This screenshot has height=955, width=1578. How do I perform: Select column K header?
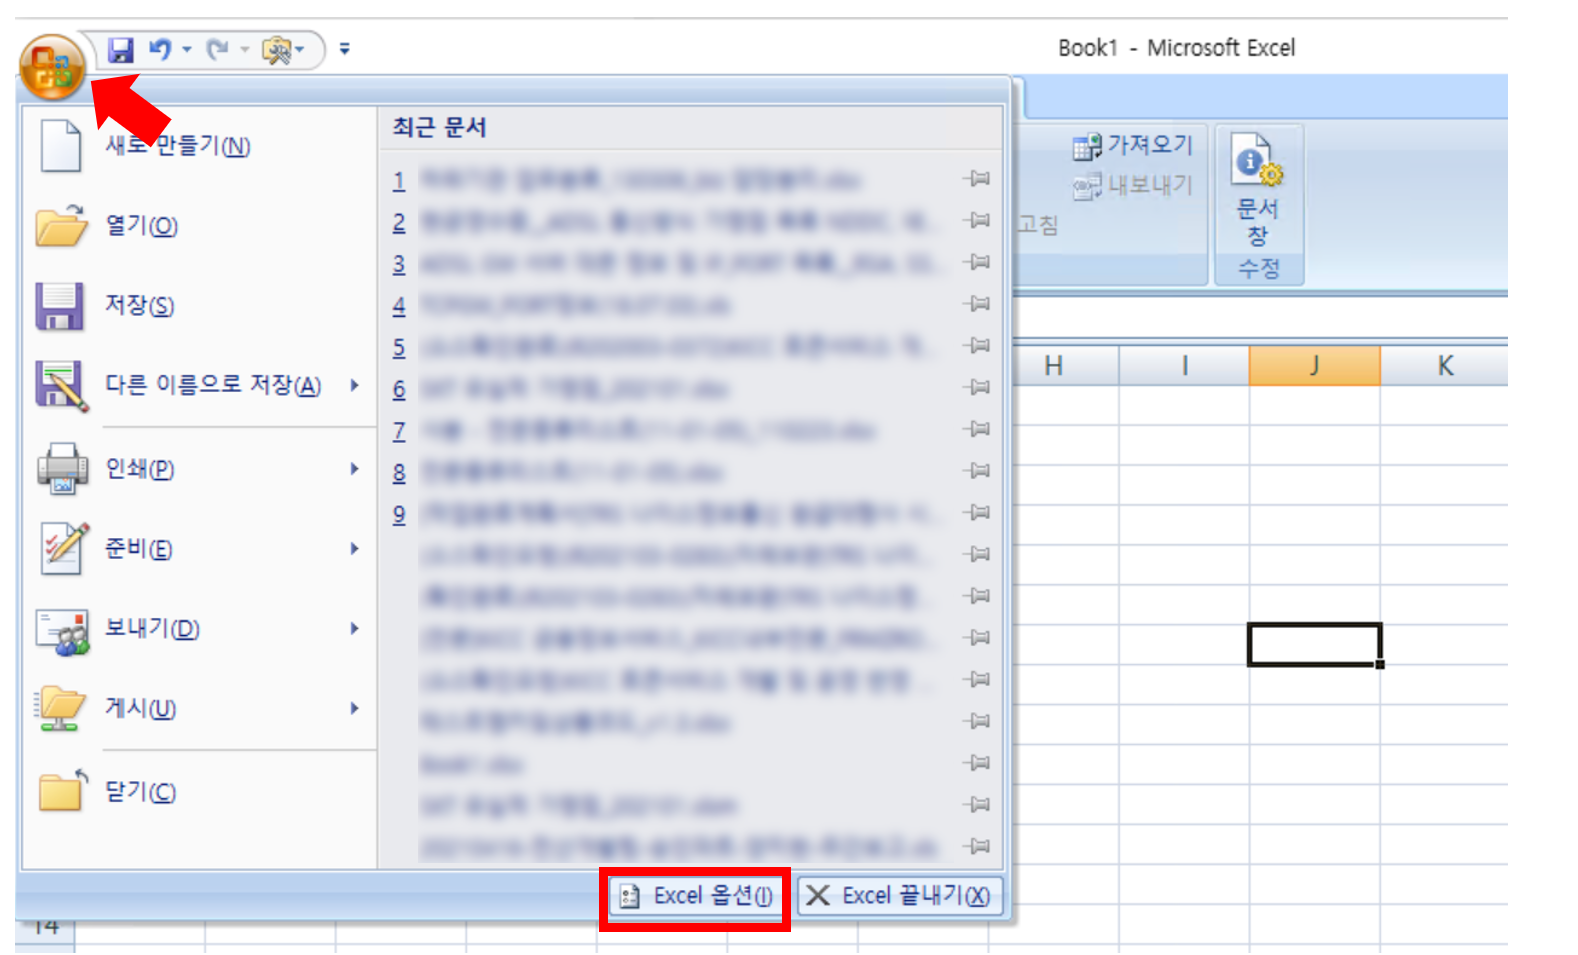point(1445,366)
